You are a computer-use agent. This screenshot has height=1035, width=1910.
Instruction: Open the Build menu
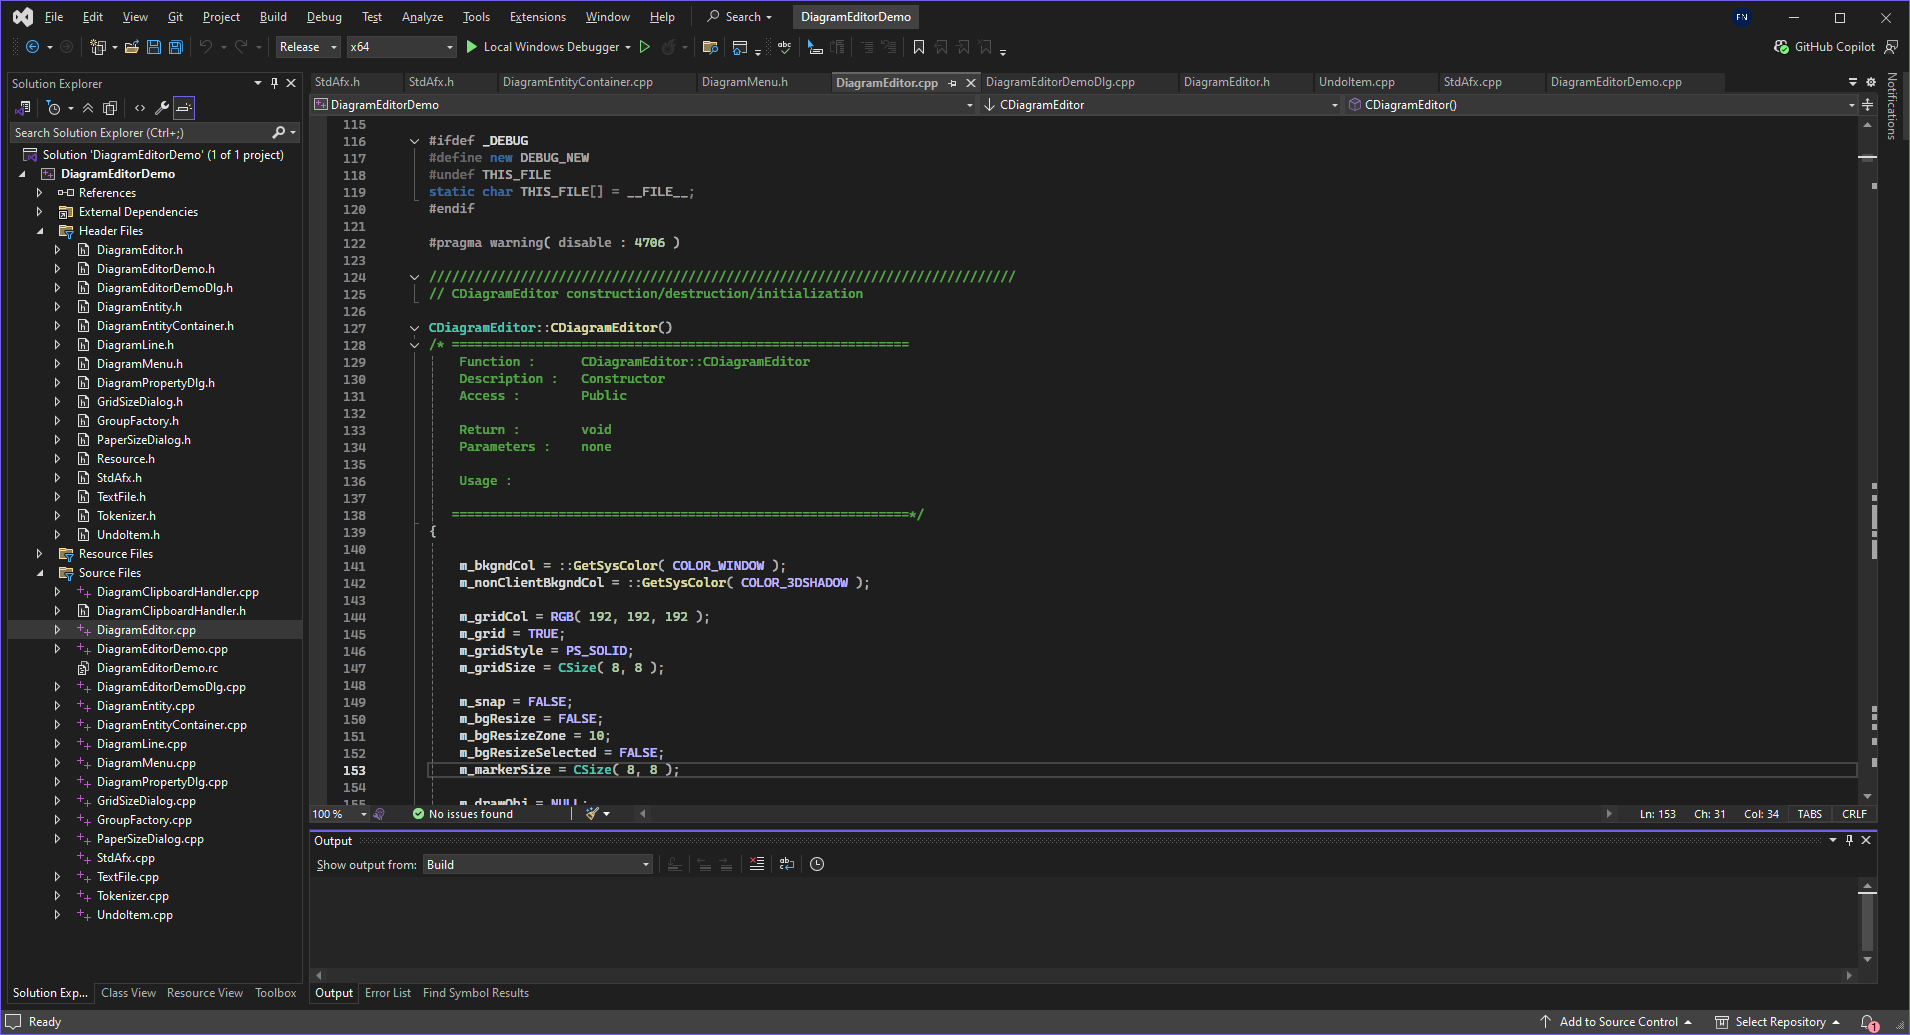coord(273,17)
